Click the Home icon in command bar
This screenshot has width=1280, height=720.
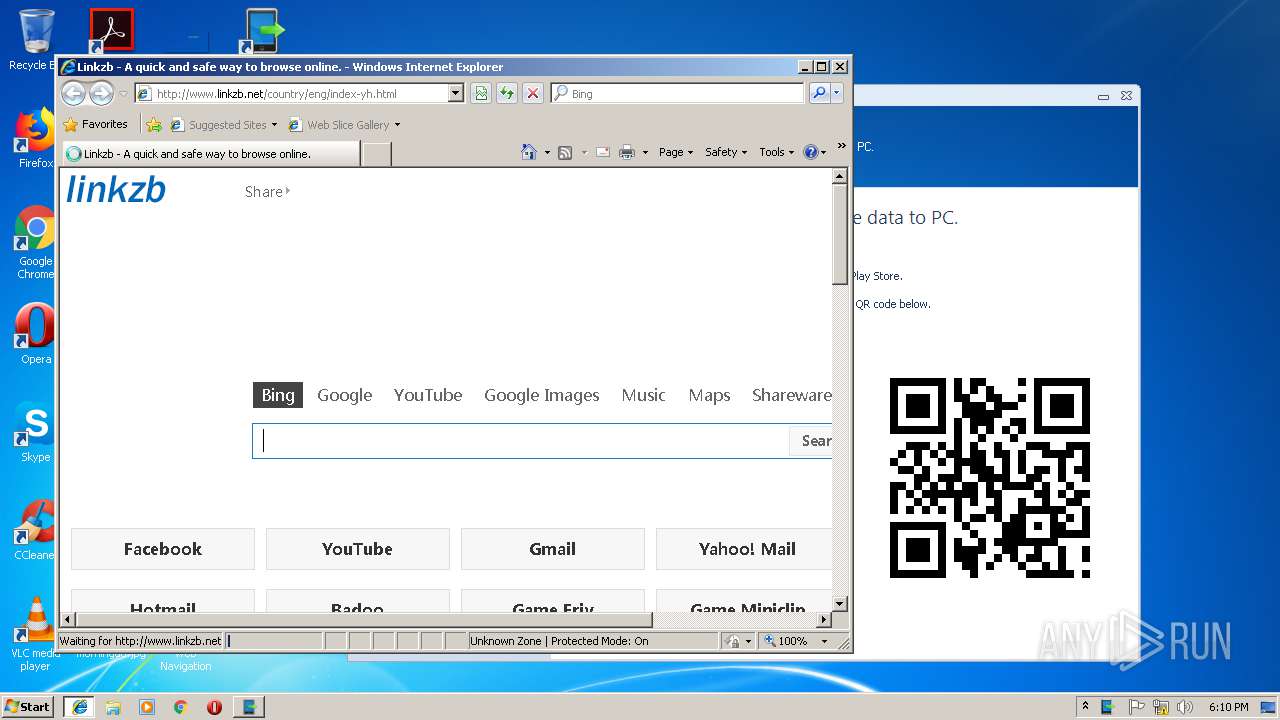[529, 152]
